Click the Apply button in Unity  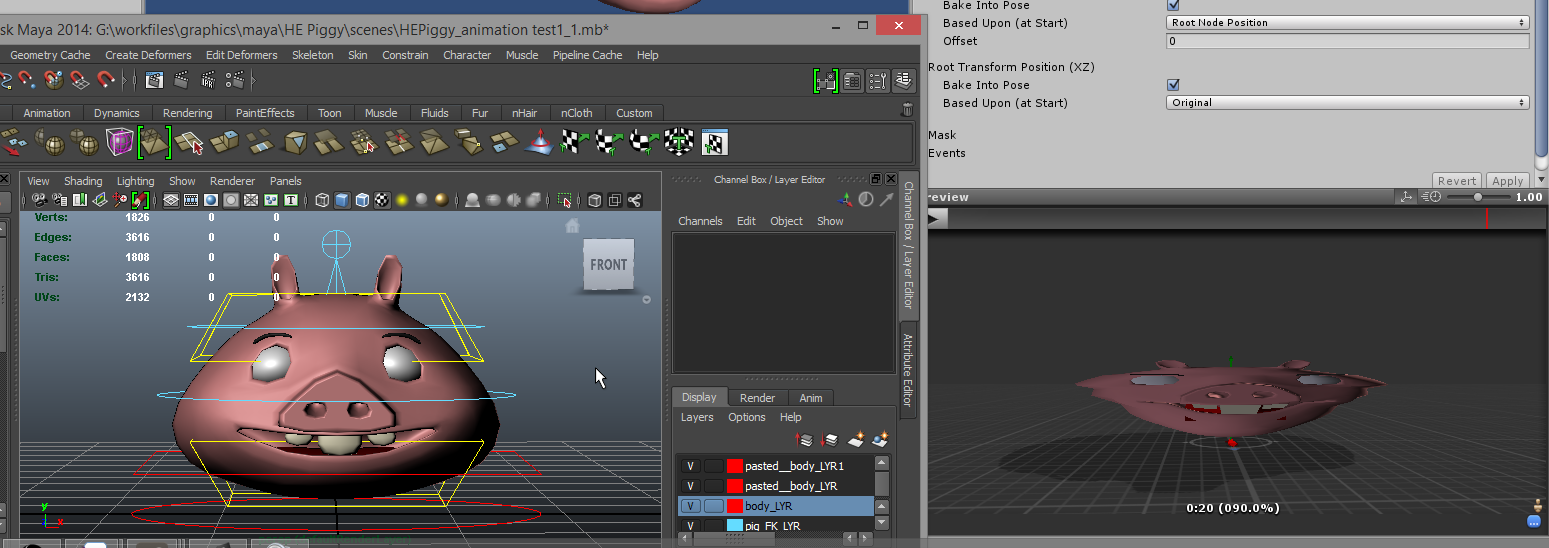click(1507, 181)
